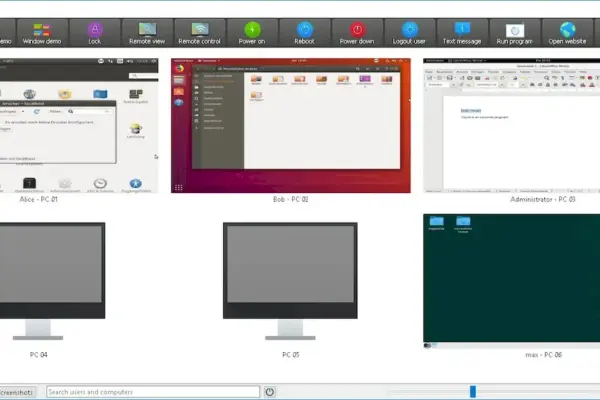
Task: Select the max - PC 06 thumbnail
Action: 512,281
